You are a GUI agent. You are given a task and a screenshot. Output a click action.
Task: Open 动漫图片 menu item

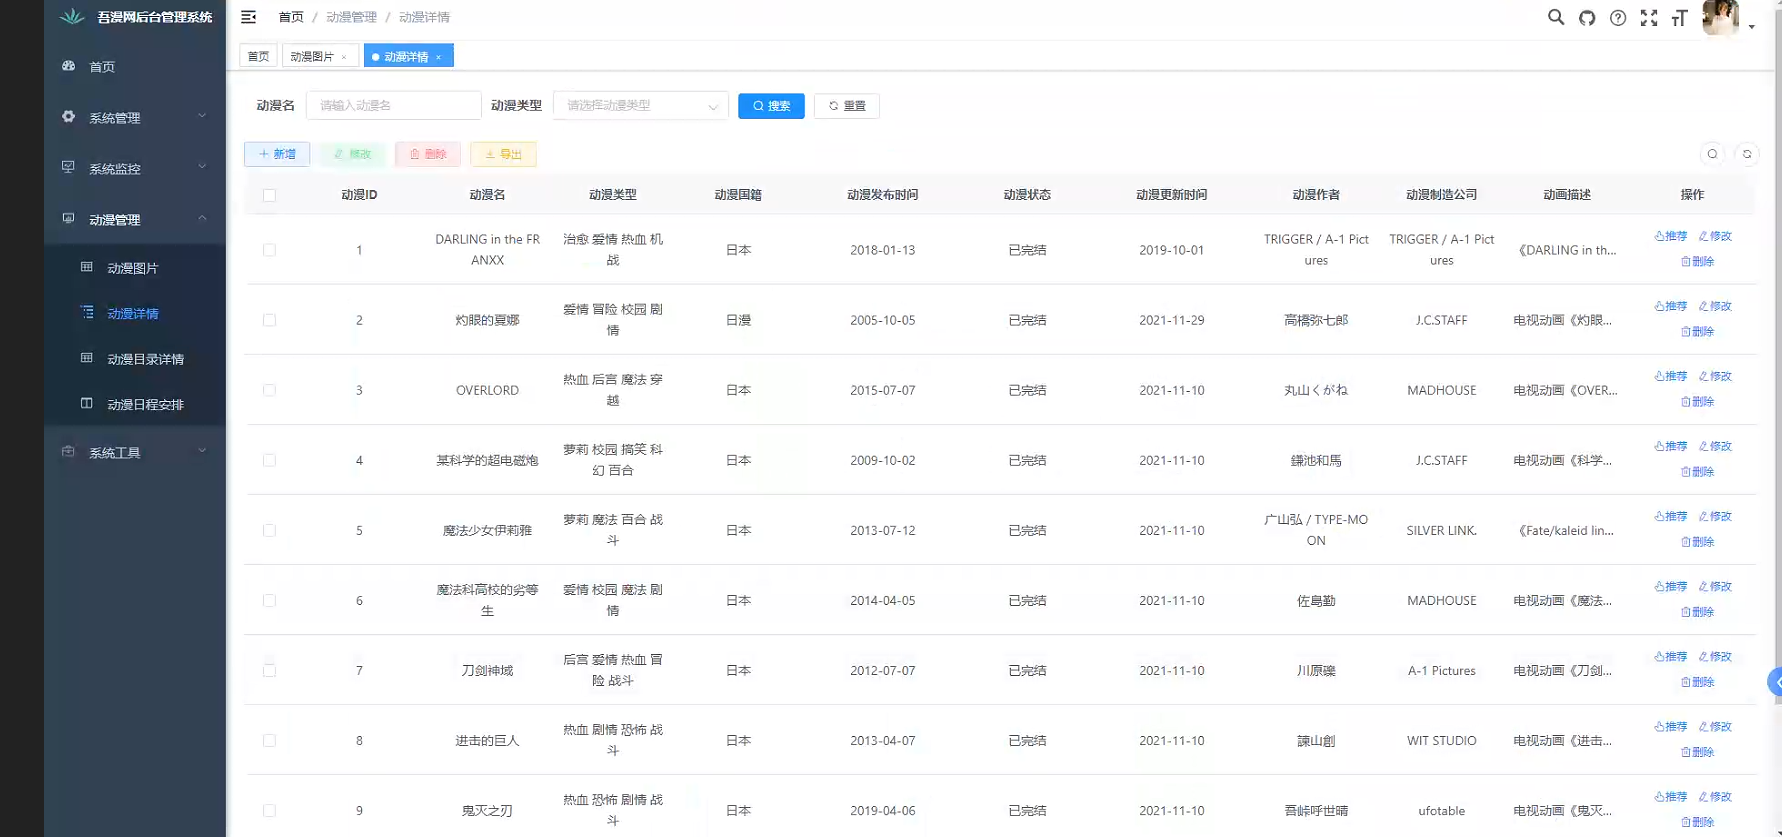pos(135,268)
